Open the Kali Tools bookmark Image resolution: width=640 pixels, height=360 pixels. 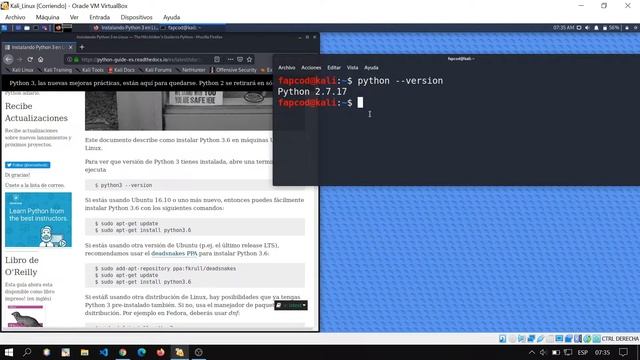(x=90, y=70)
